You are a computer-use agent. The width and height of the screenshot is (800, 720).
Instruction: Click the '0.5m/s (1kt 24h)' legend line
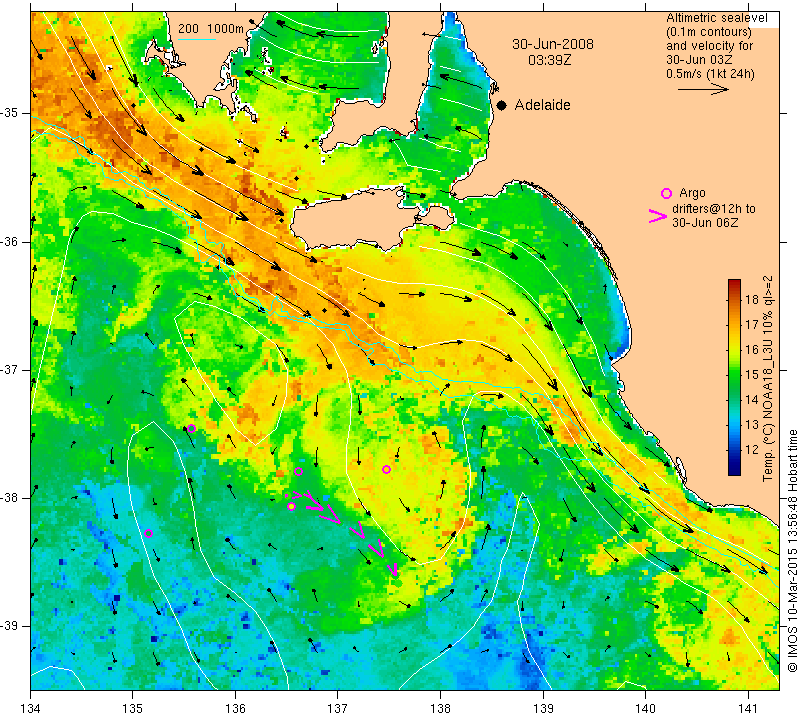(x=710, y=74)
